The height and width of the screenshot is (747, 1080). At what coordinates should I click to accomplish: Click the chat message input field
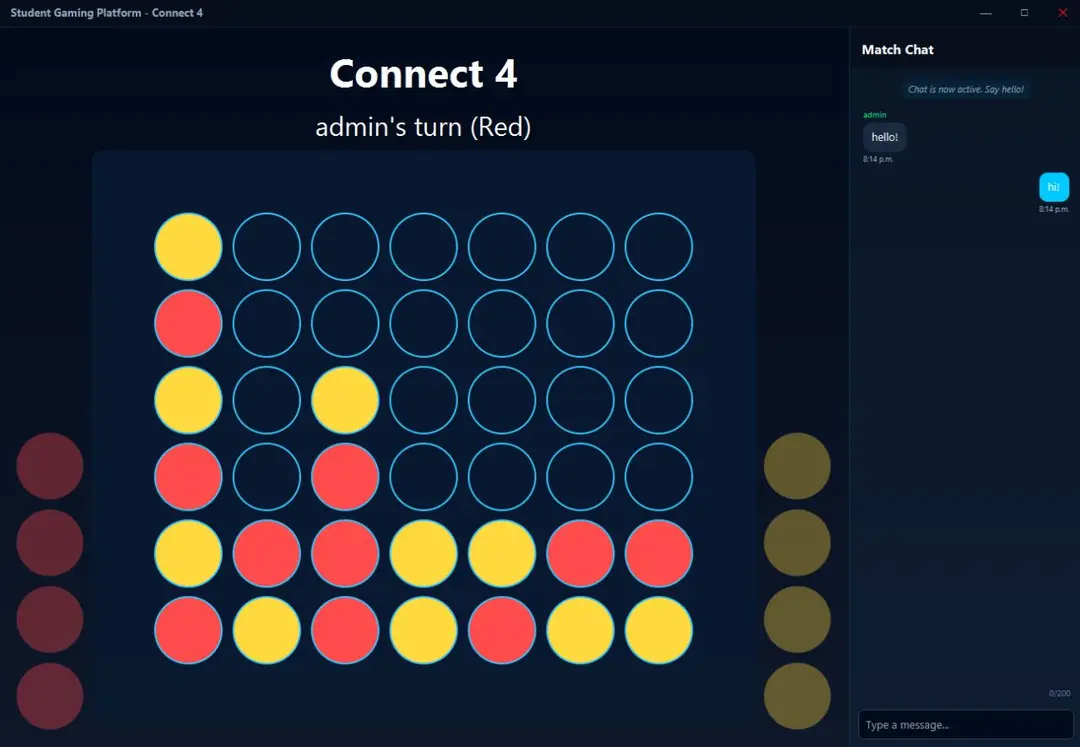click(966, 725)
